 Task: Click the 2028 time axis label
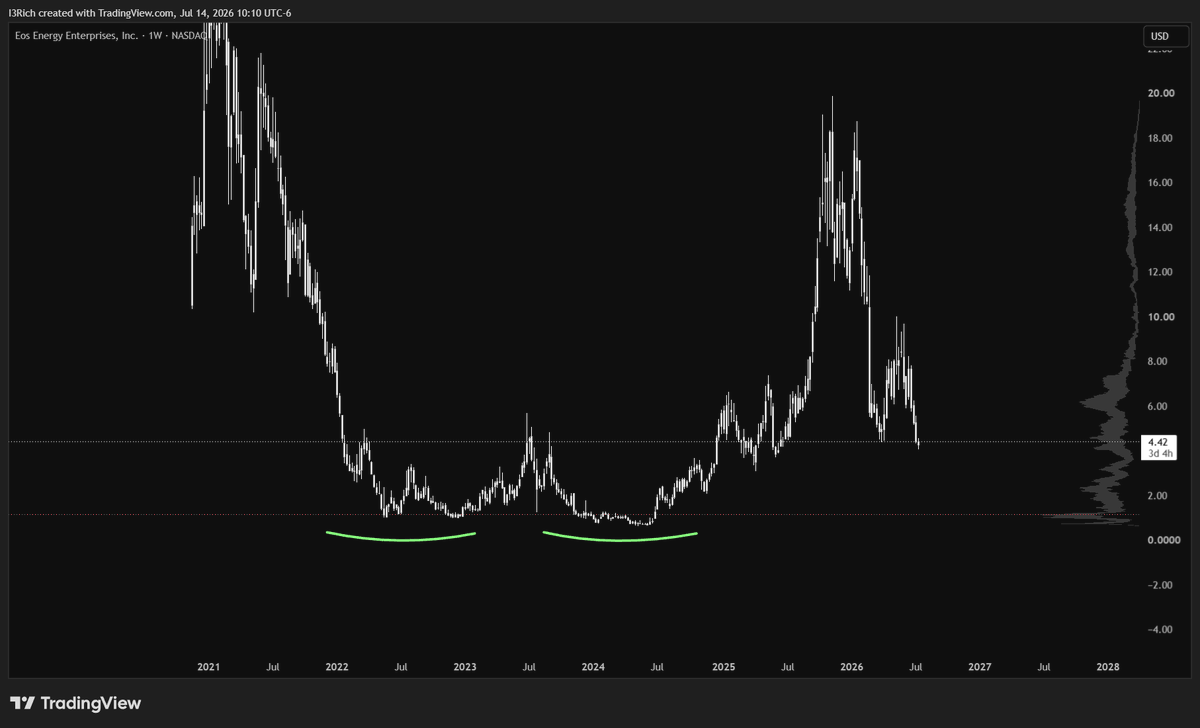pos(1108,666)
